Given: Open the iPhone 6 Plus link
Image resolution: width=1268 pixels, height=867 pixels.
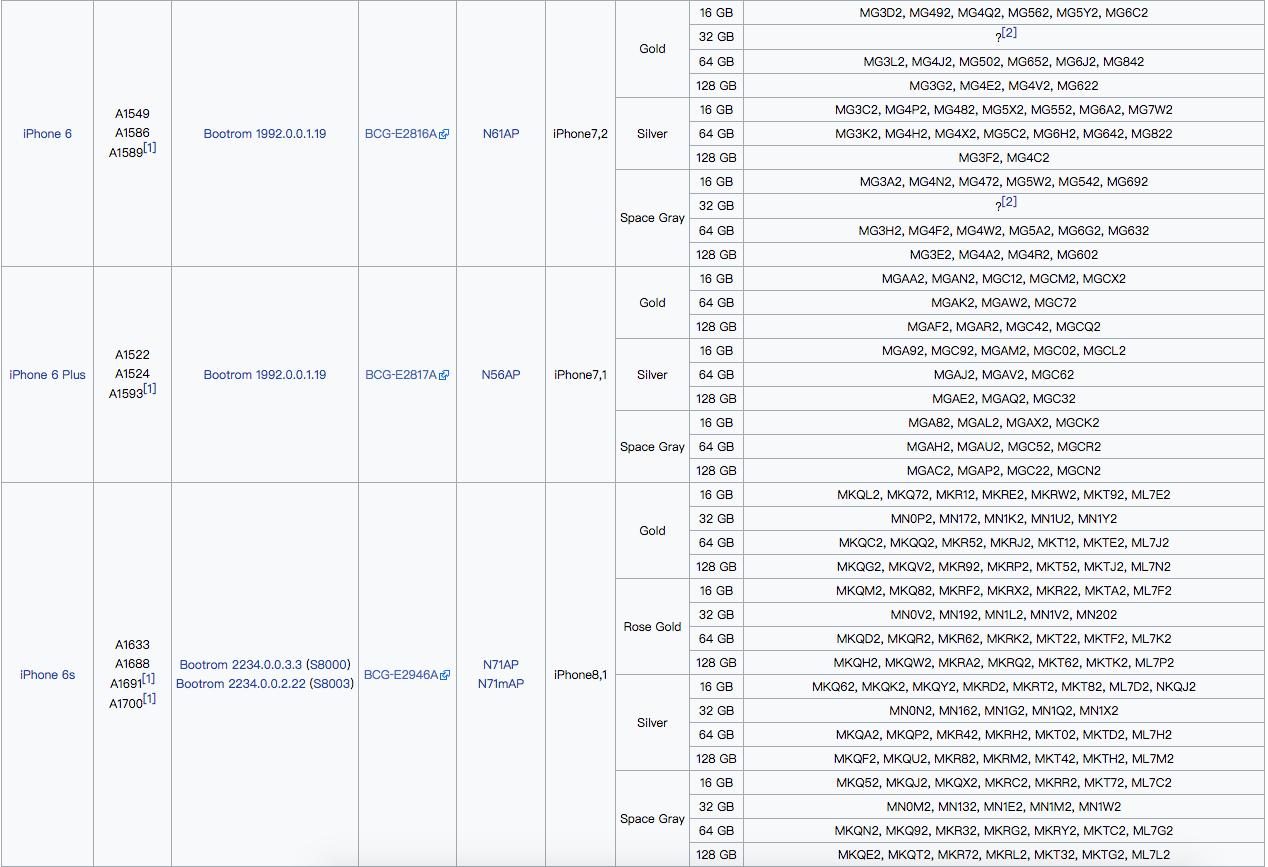Looking at the screenshot, I should (47, 375).
